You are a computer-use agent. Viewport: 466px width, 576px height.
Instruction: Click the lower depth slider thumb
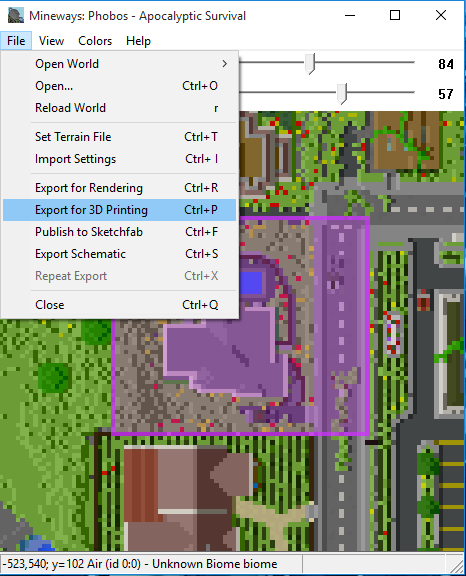coord(342,93)
